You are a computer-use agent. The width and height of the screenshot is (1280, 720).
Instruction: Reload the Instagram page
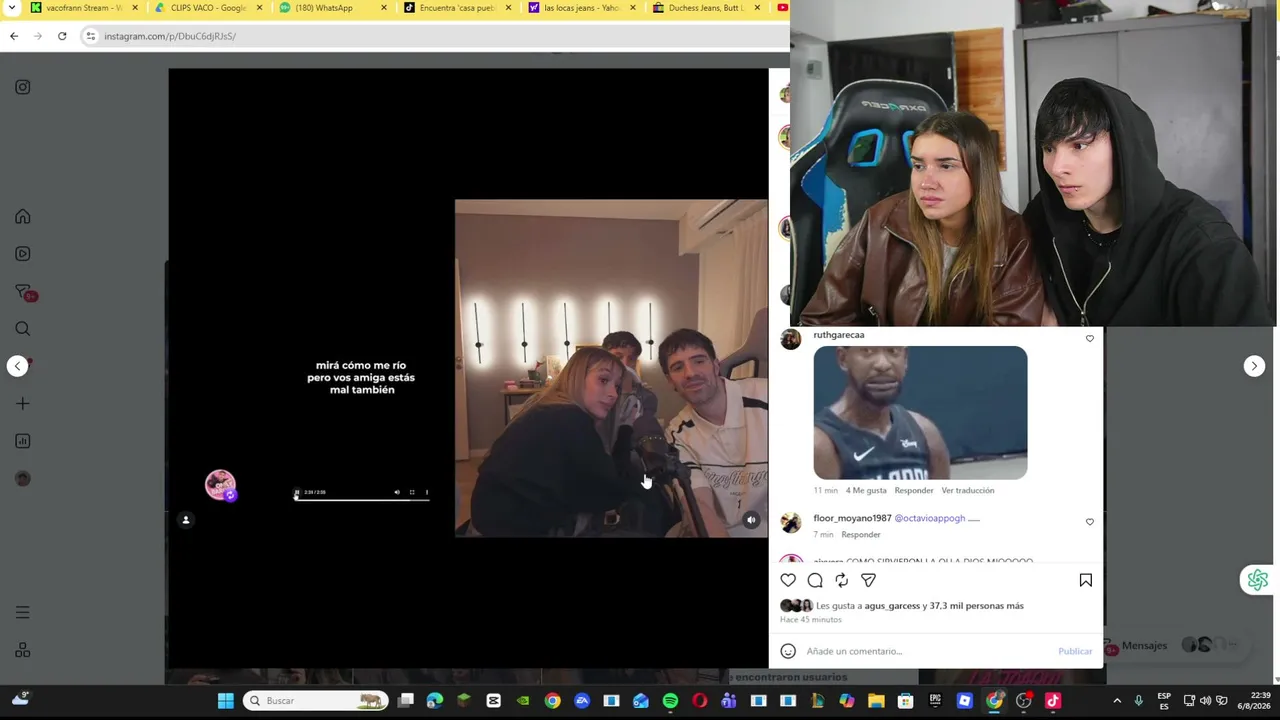[x=62, y=36]
